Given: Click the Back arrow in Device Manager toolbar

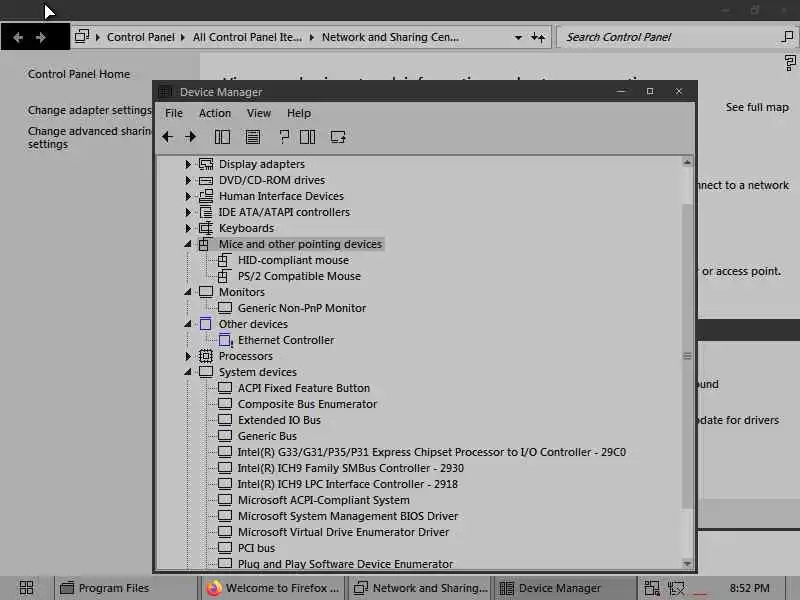Looking at the screenshot, I should pyautogui.click(x=167, y=137).
